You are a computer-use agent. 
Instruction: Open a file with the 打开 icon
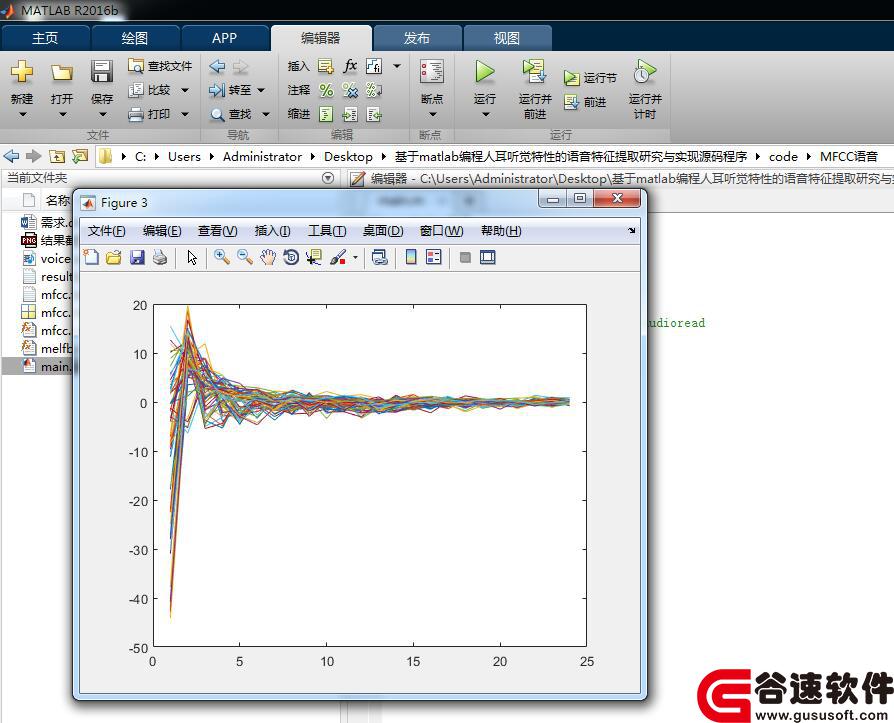coord(62,72)
